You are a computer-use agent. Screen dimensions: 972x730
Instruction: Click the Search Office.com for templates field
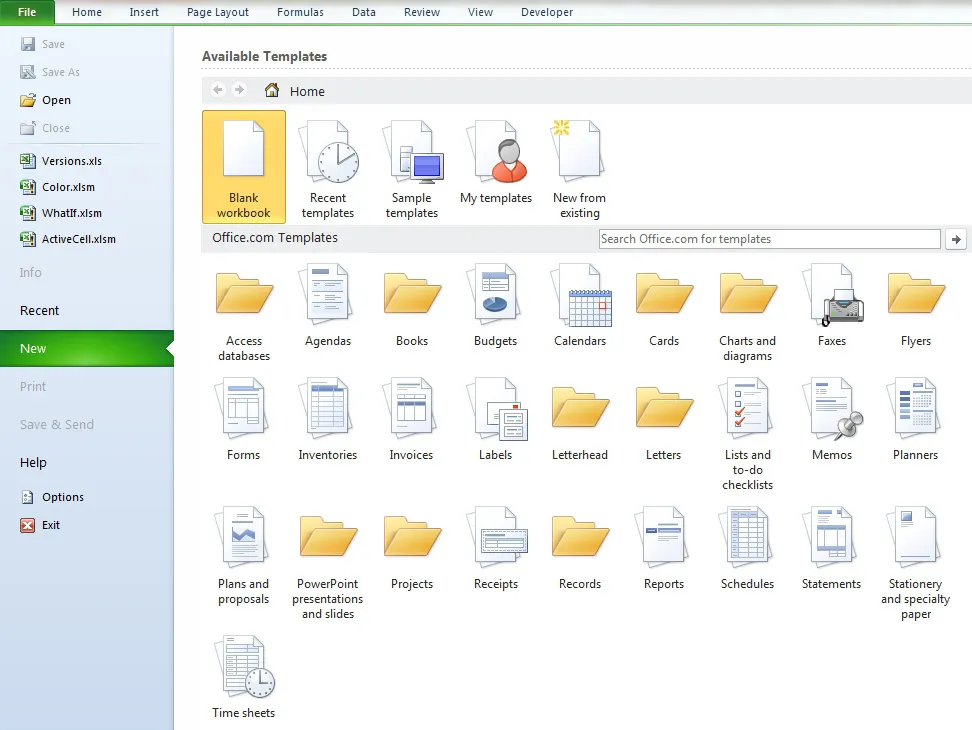pyautogui.click(x=769, y=239)
